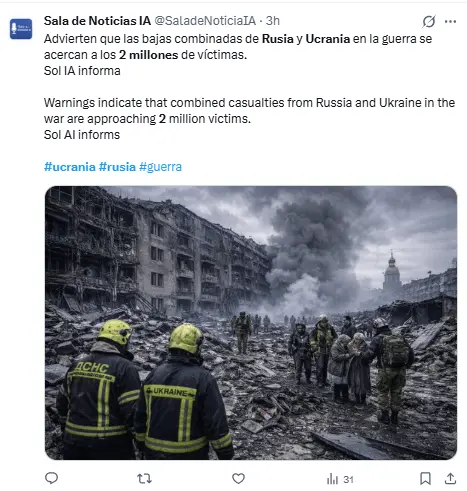The height and width of the screenshot is (491, 467).
Task: Repost the tweet using the retweet icon
Action: pos(144,479)
